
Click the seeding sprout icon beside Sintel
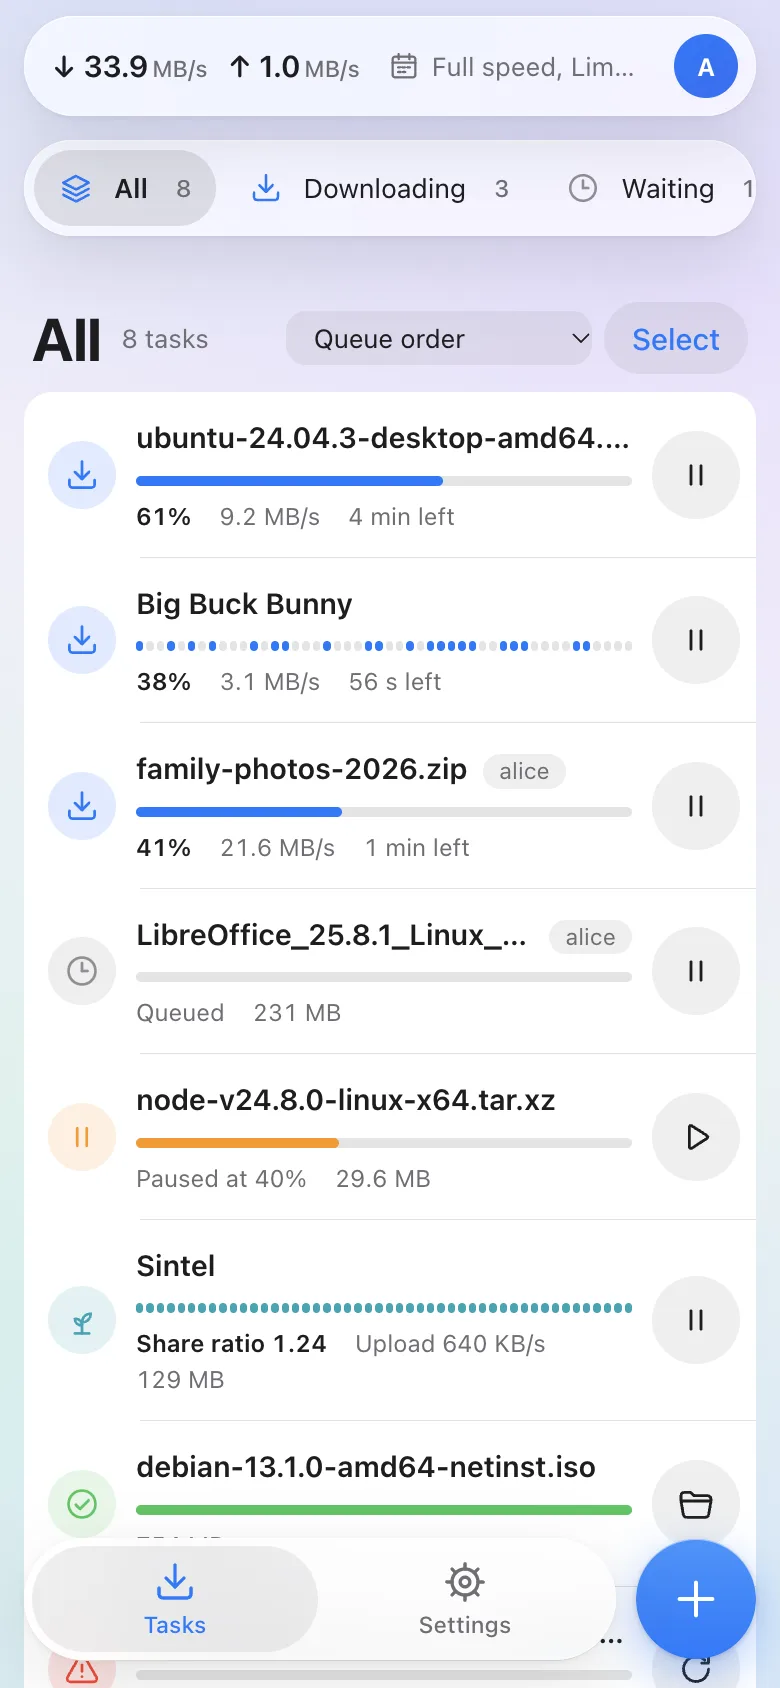pyautogui.click(x=82, y=1320)
